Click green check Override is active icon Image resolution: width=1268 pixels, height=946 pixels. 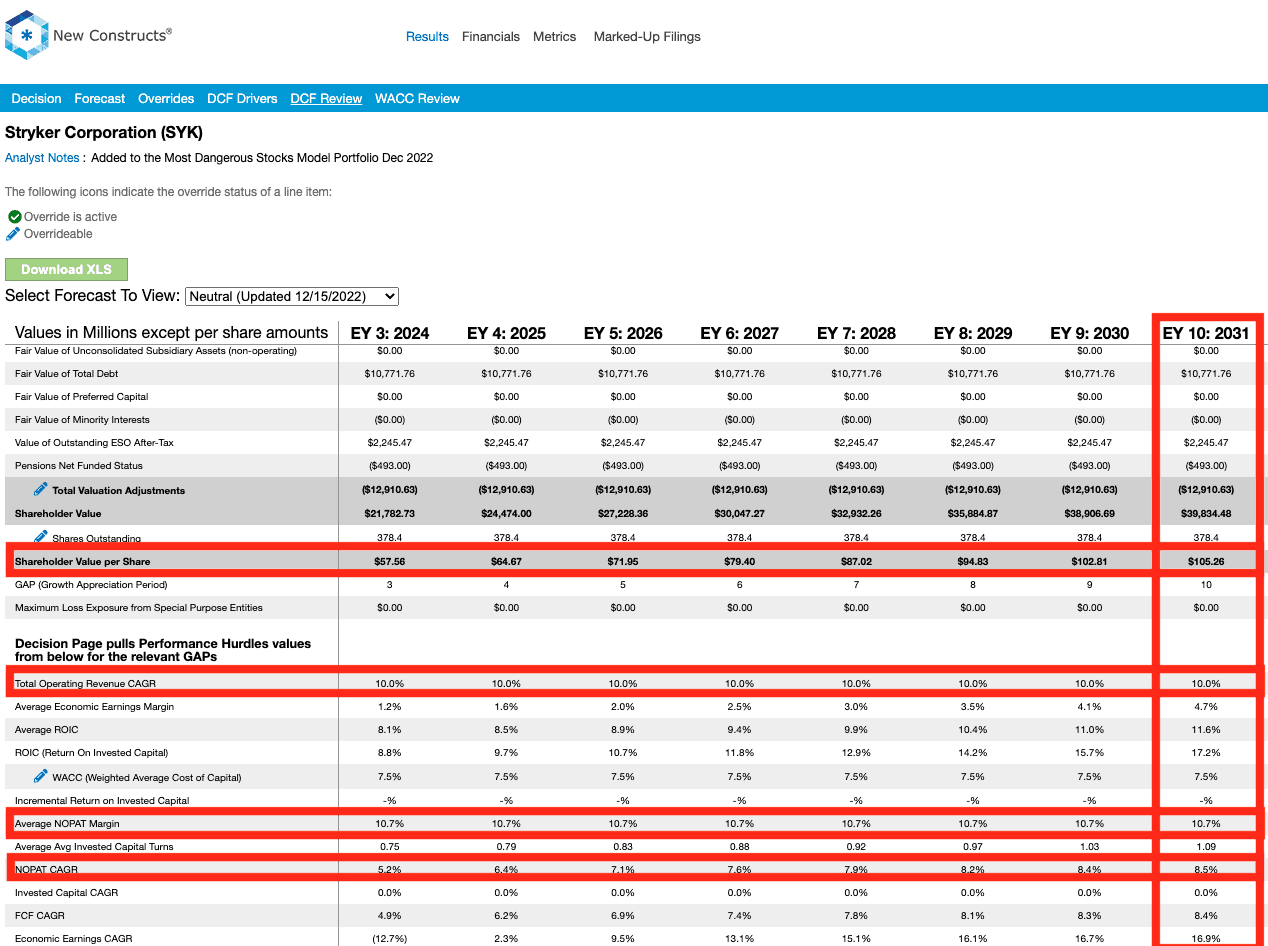14,217
